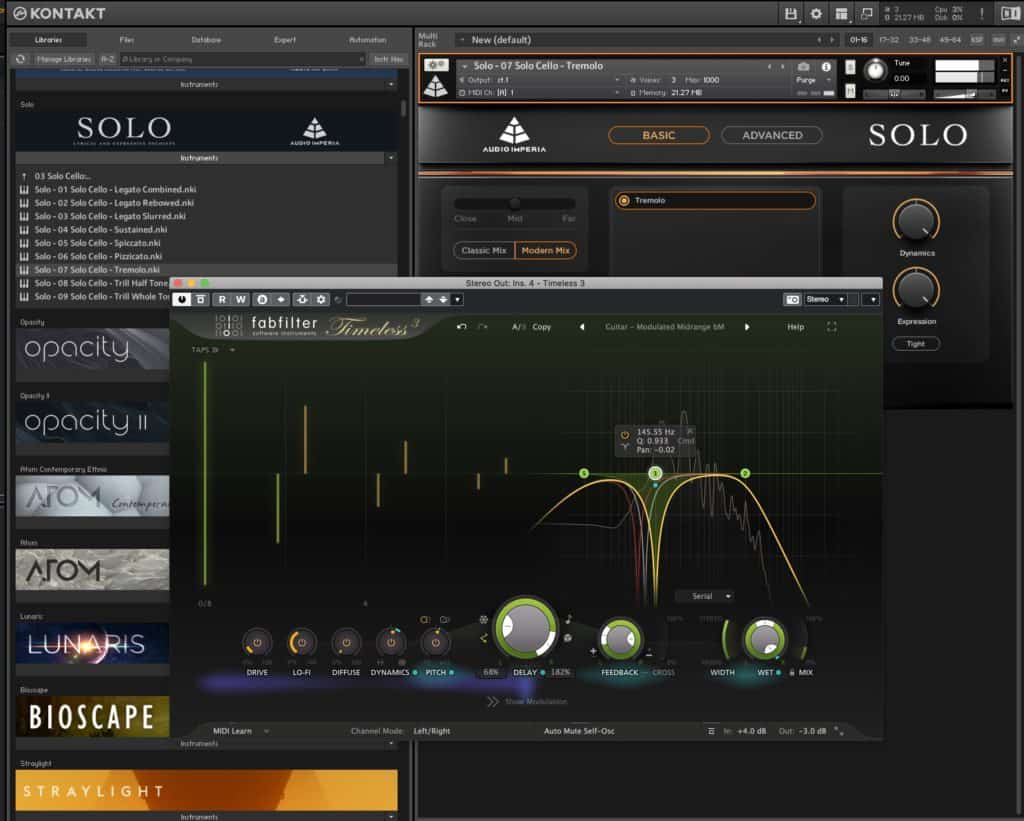Screen dimensions: 1024x821
Task: Open the workspace layout icon in Kontakt header
Action: [x=841, y=13]
